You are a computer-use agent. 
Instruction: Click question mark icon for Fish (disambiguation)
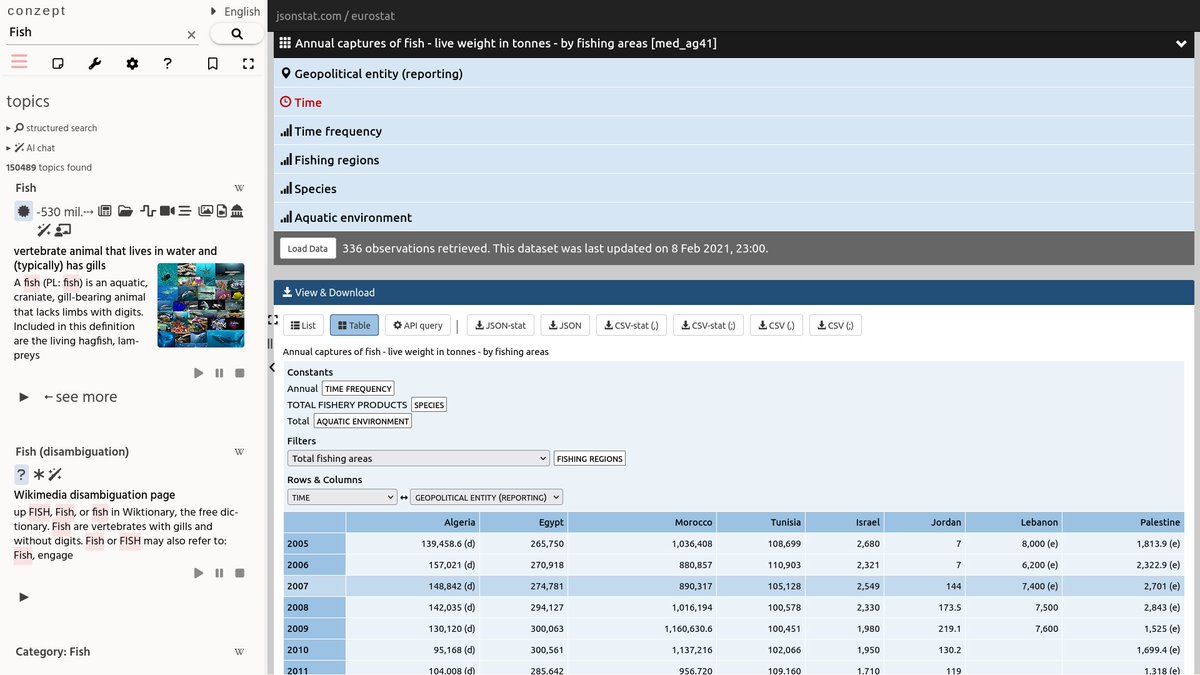21,475
